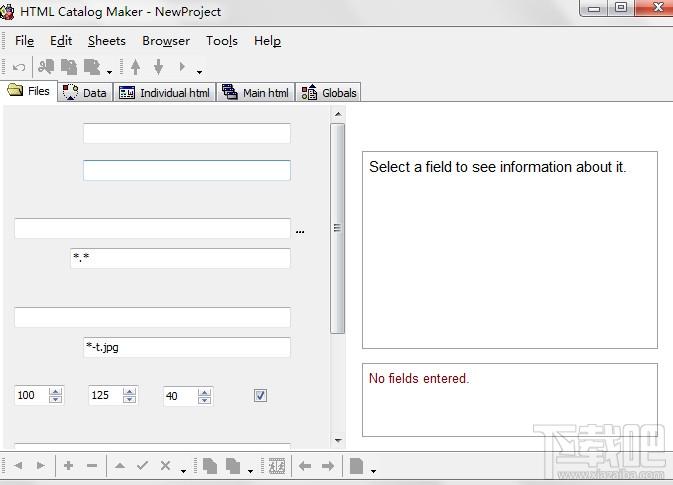Click the field containing *-t.jpg

[187, 347]
